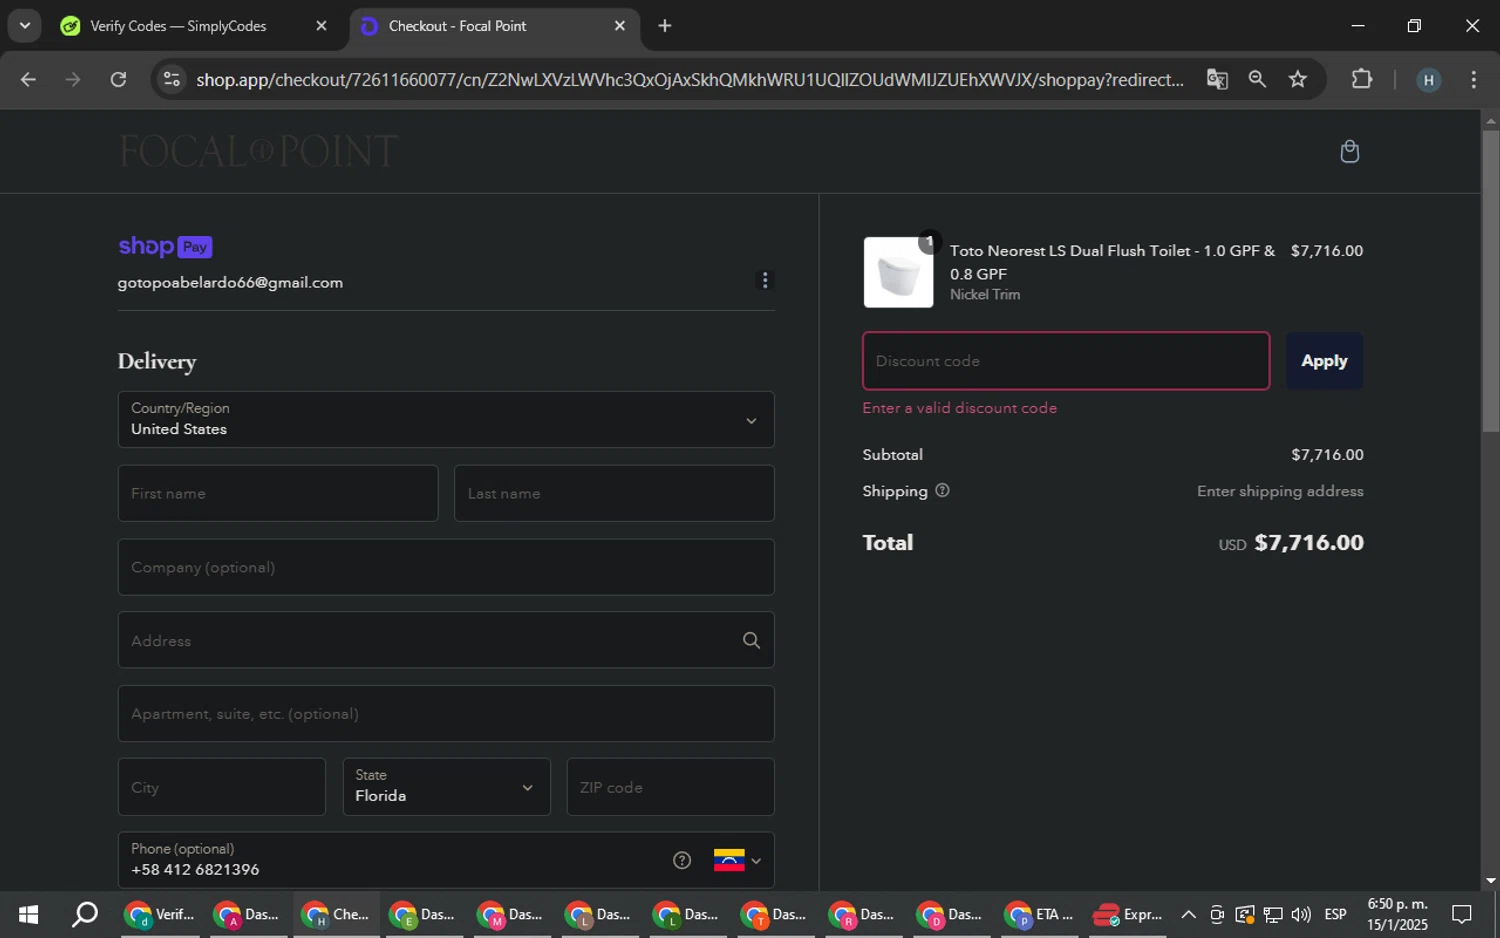Screen dimensions: 1500x938
Task: Open the ExpressVPN taskbar item
Action: 1128,914
